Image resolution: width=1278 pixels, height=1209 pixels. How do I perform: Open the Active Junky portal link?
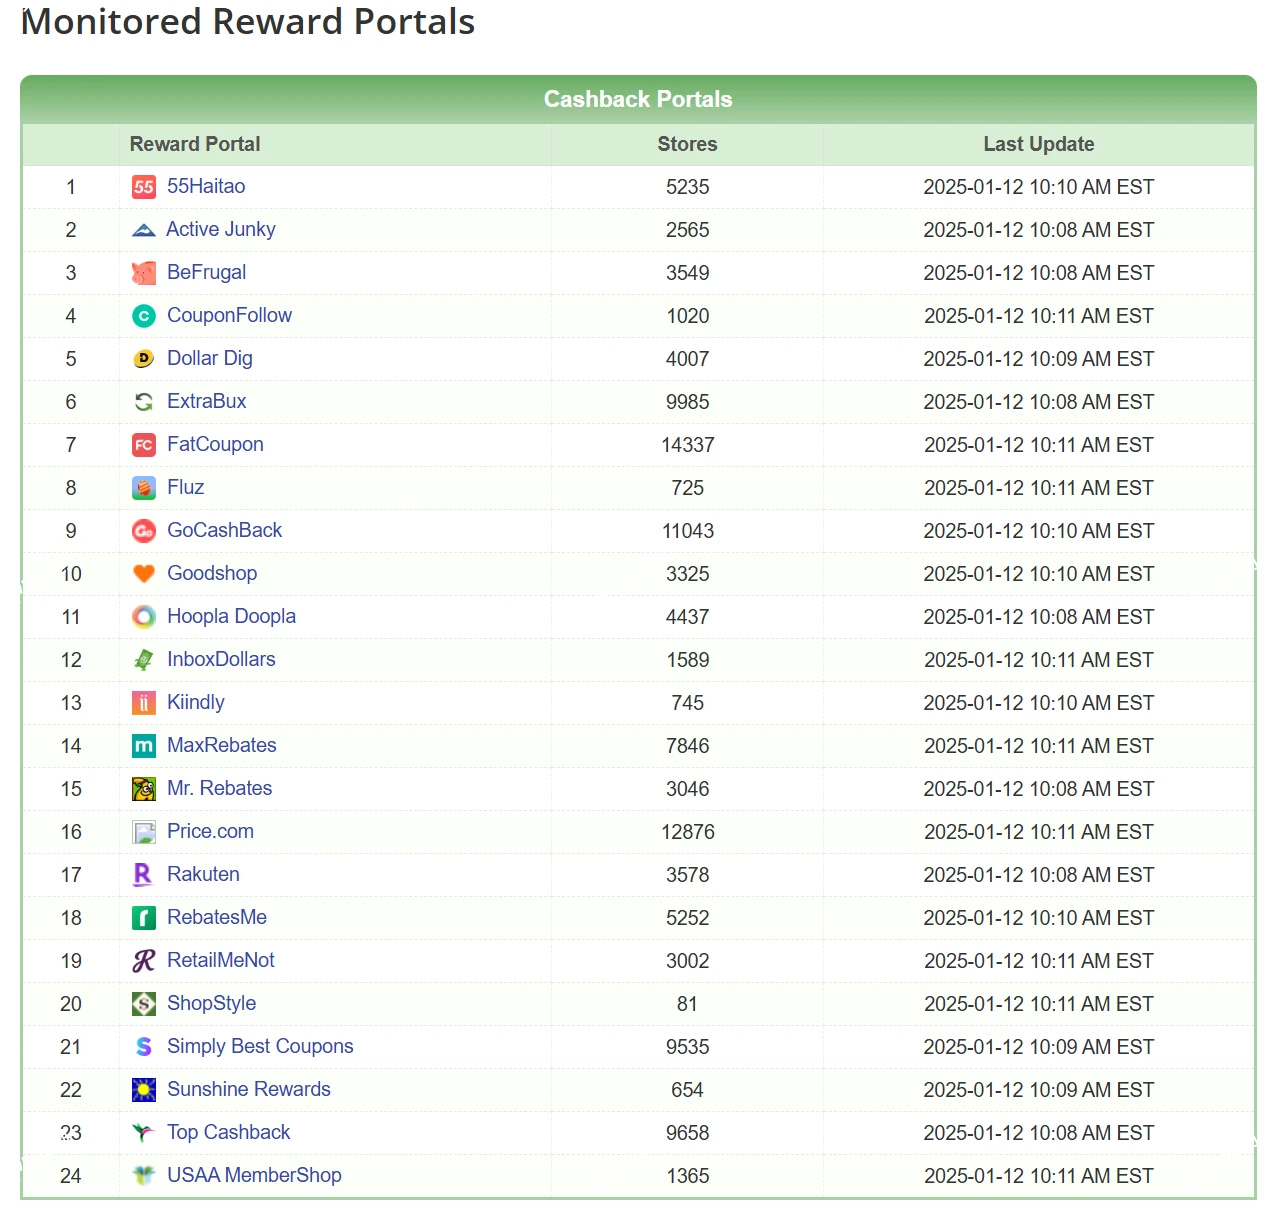tap(220, 229)
